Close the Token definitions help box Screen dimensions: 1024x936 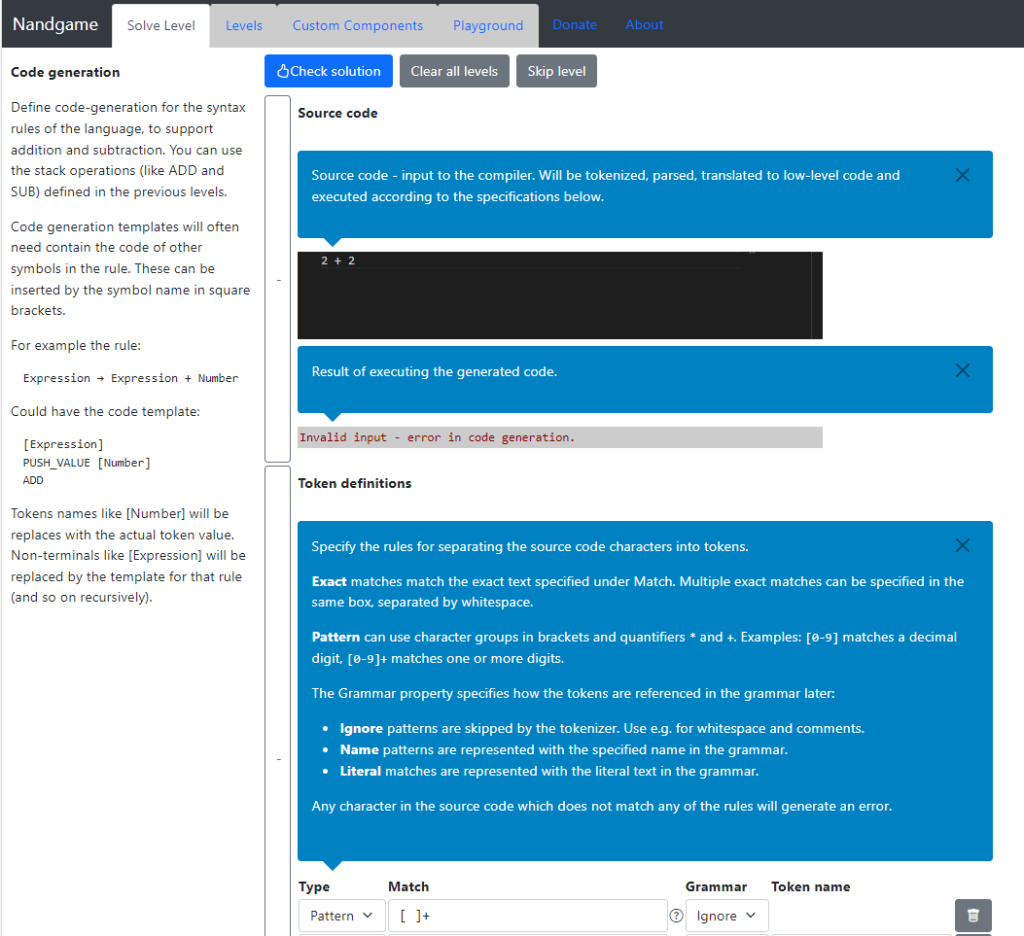[x=962, y=545]
